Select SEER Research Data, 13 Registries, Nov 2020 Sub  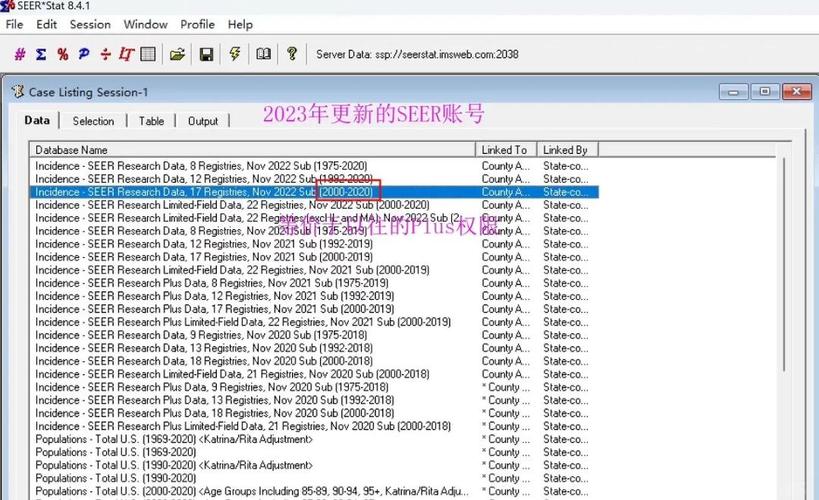click(x=204, y=348)
